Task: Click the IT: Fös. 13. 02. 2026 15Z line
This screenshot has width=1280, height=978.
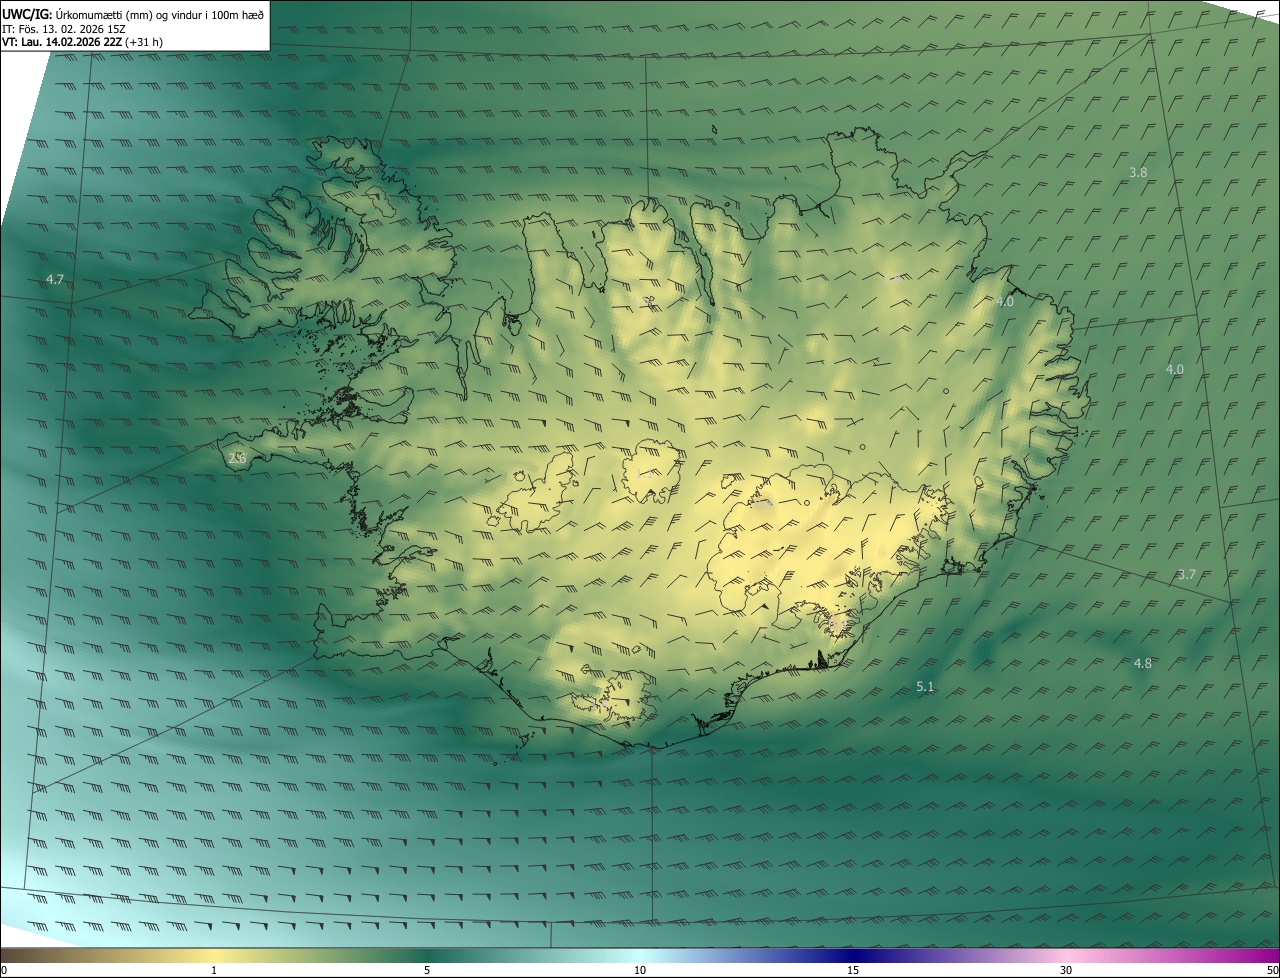Action: [x=64, y=28]
